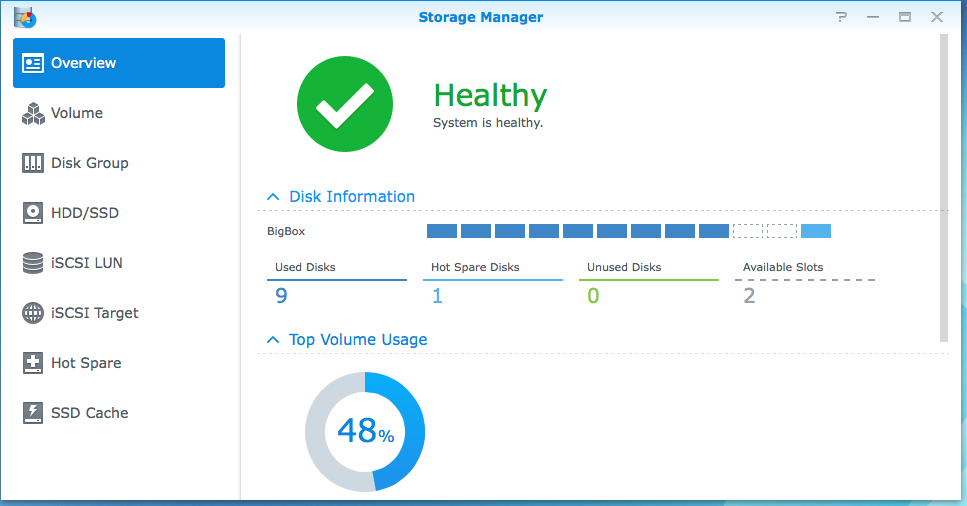Open the help question mark button
This screenshot has width=967, height=506.
(x=842, y=17)
